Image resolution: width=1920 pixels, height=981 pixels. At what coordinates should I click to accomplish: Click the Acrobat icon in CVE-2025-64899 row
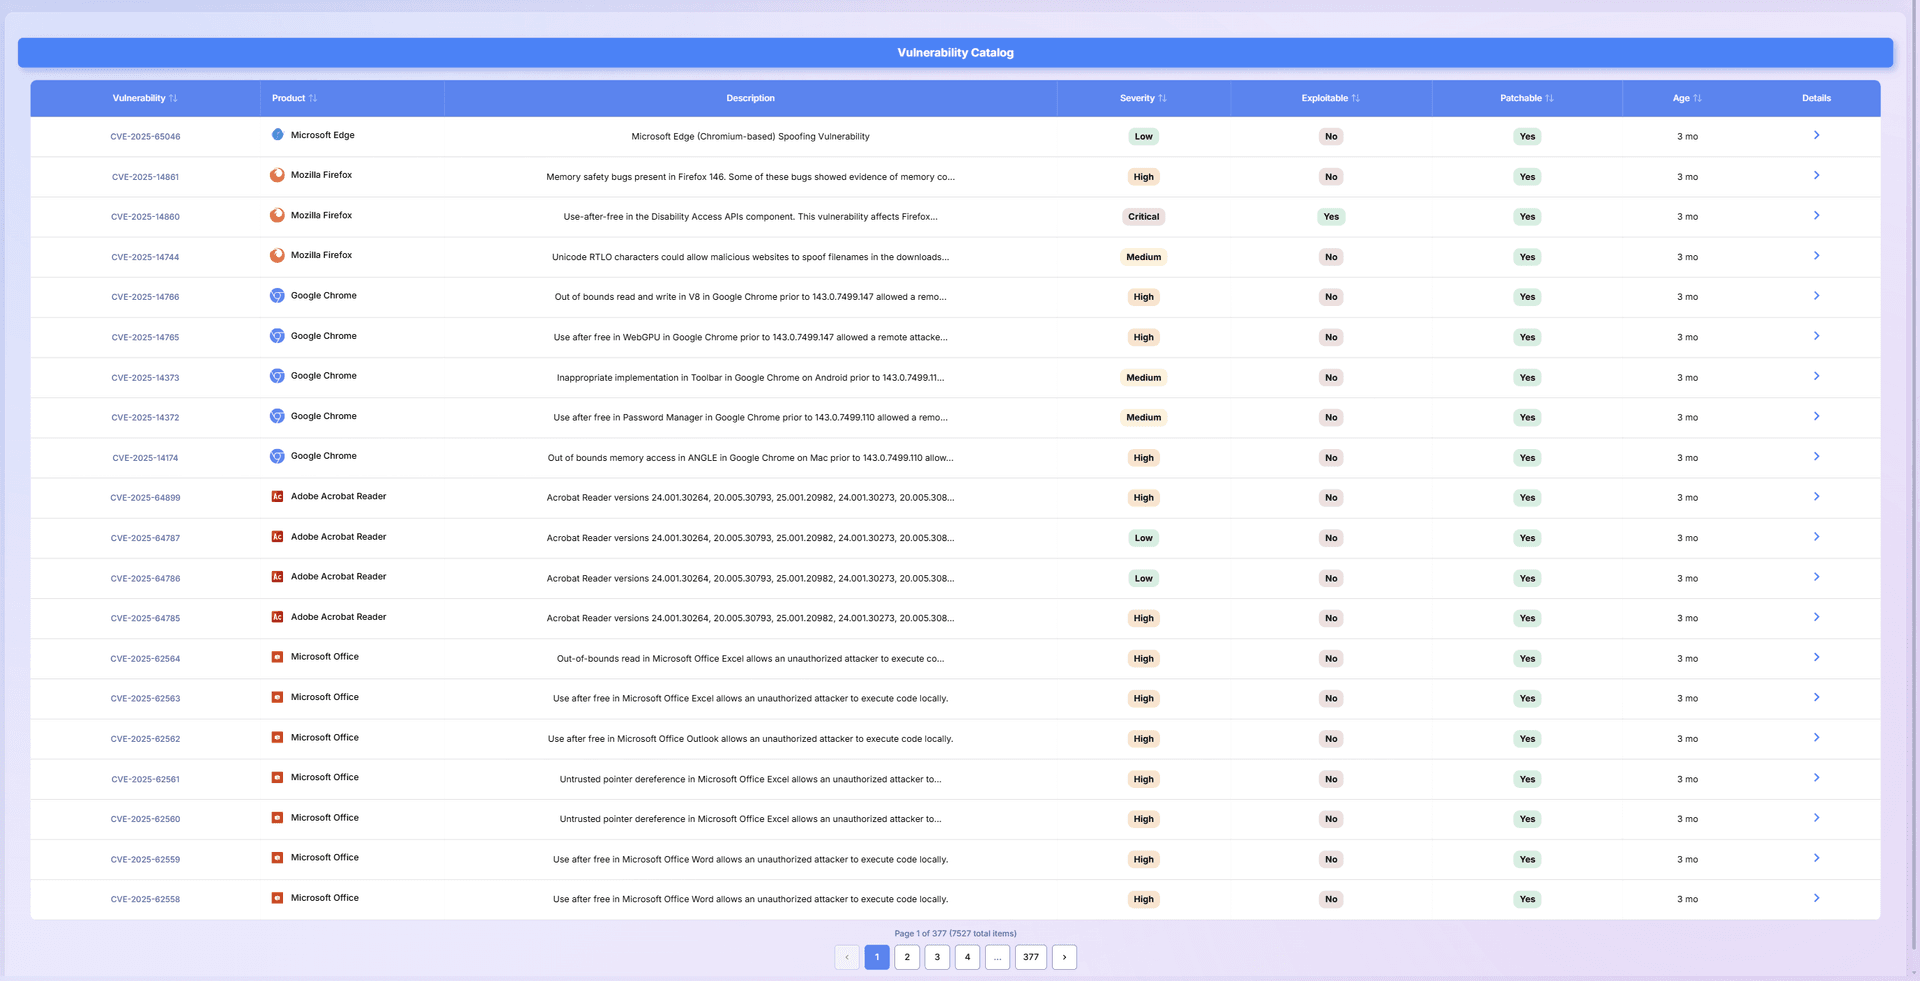(277, 496)
